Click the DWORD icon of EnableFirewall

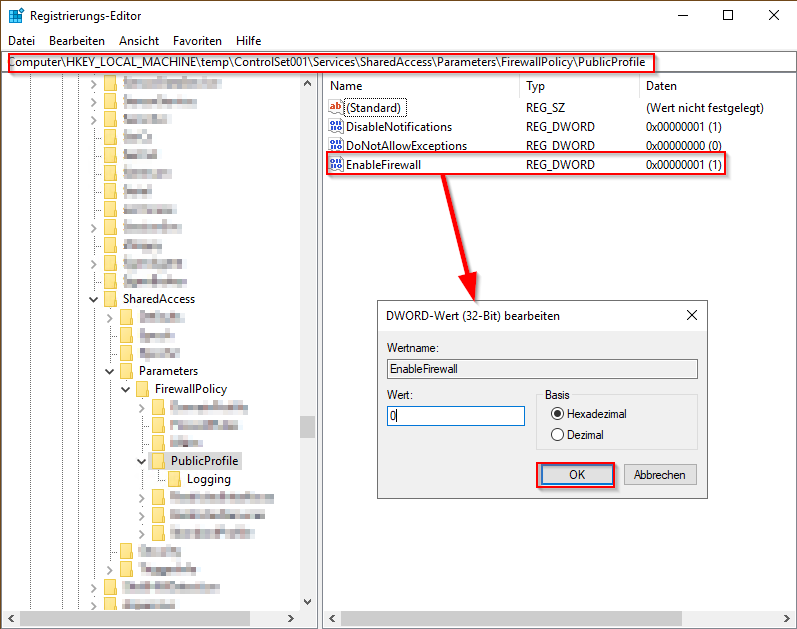click(335, 164)
